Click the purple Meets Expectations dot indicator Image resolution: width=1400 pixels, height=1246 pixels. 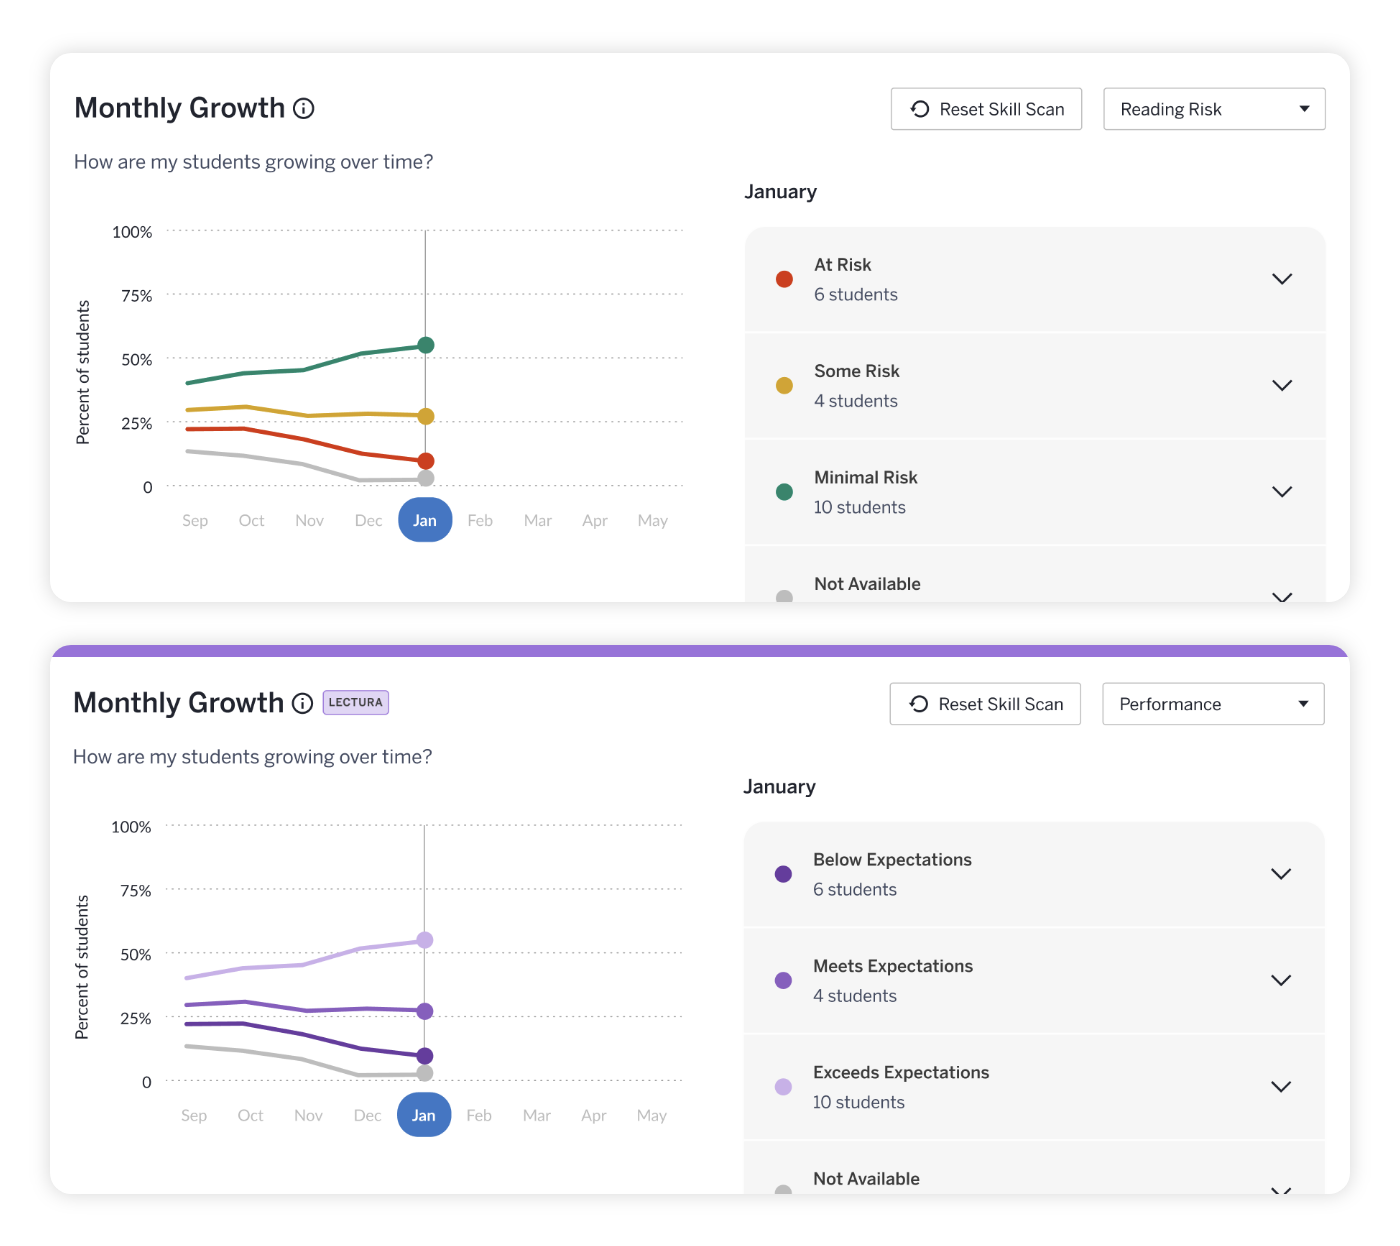tap(783, 980)
